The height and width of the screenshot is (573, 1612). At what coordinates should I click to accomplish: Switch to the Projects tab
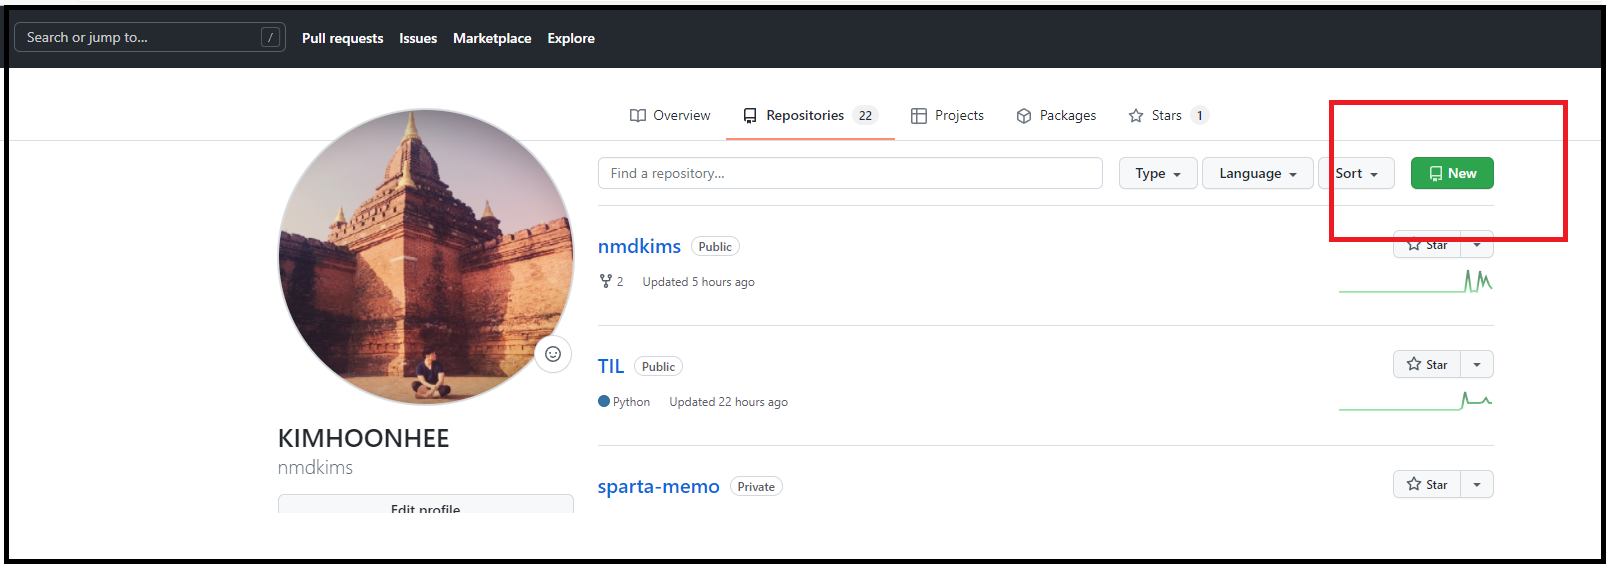pyautogui.click(x=947, y=115)
